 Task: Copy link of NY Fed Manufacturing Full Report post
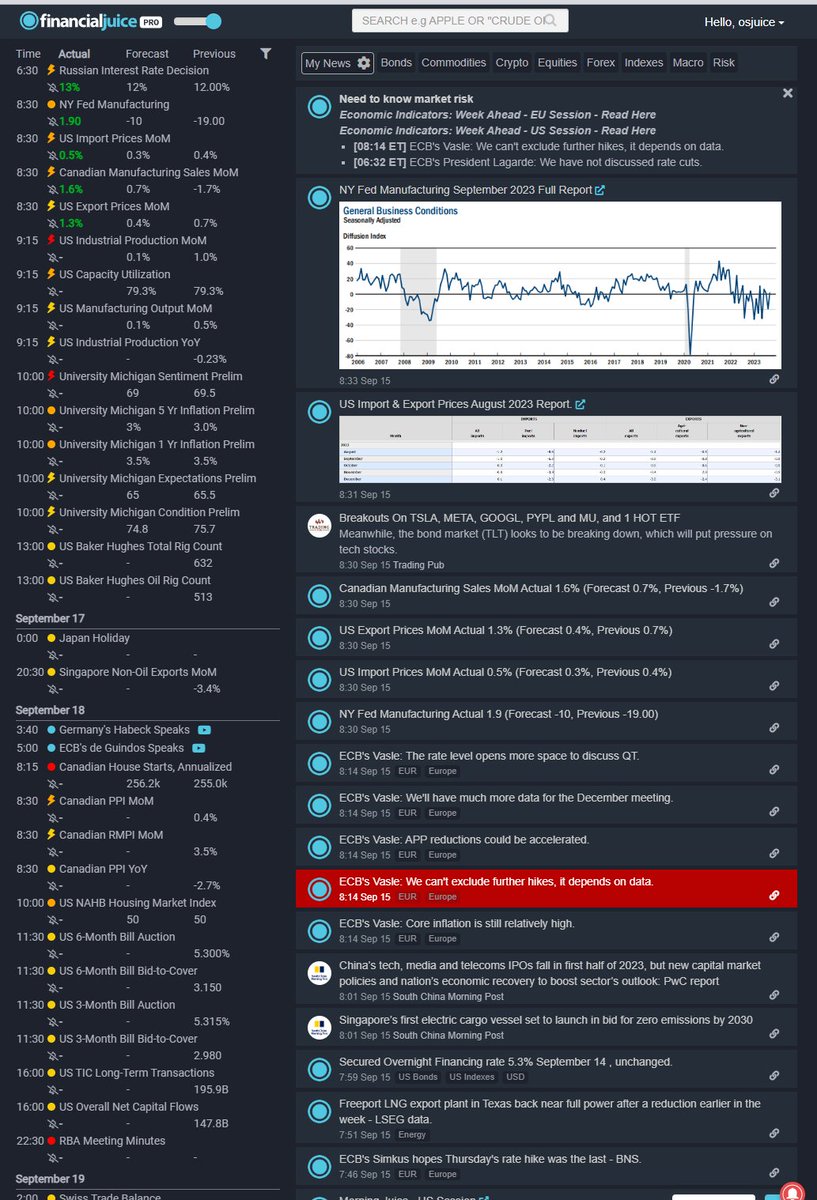pos(774,380)
